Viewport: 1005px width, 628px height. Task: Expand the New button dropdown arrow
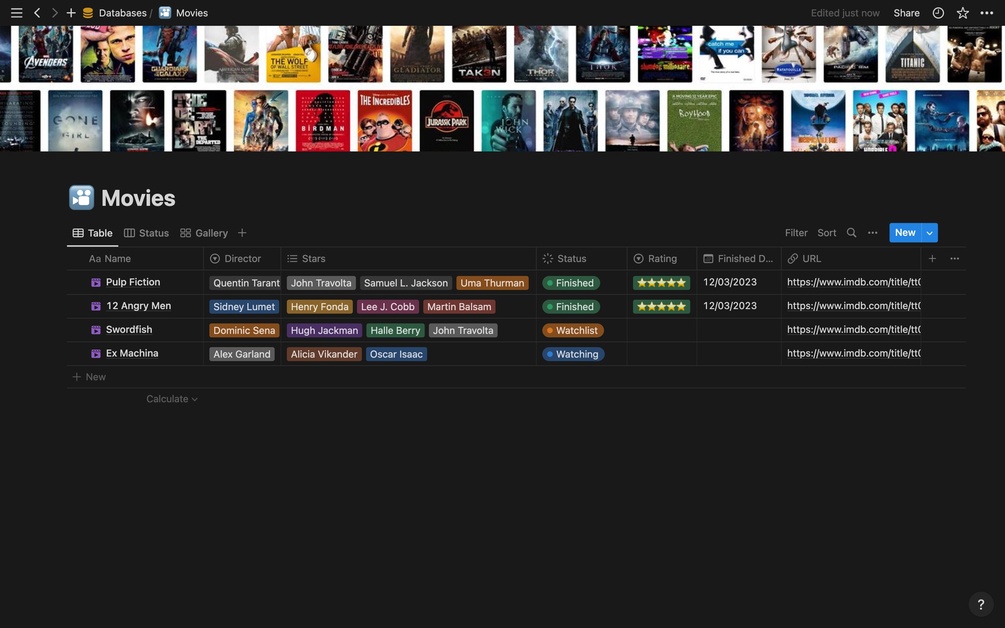coord(929,233)
